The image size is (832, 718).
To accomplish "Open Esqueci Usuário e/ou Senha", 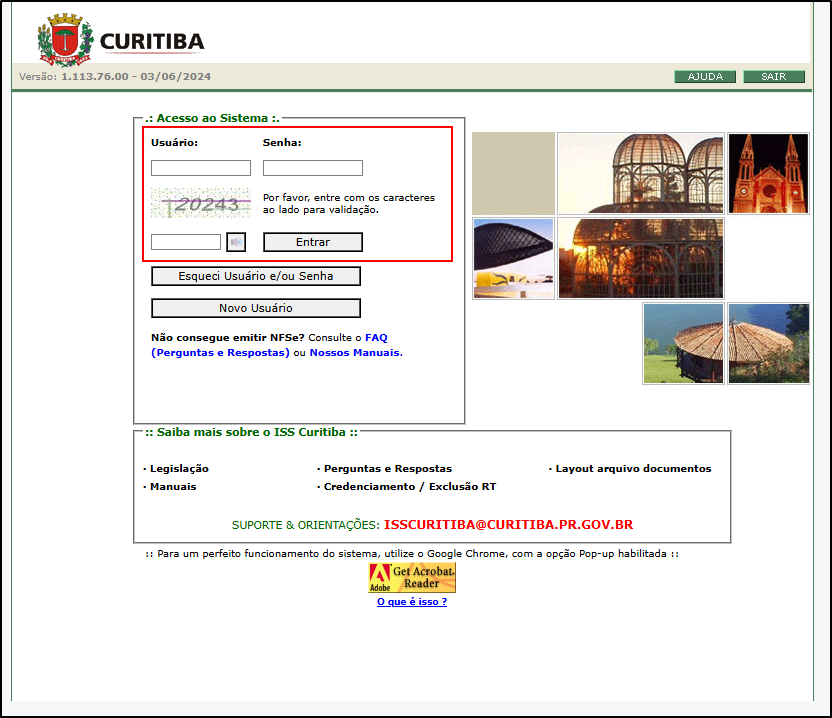I will tap(256, 276).
